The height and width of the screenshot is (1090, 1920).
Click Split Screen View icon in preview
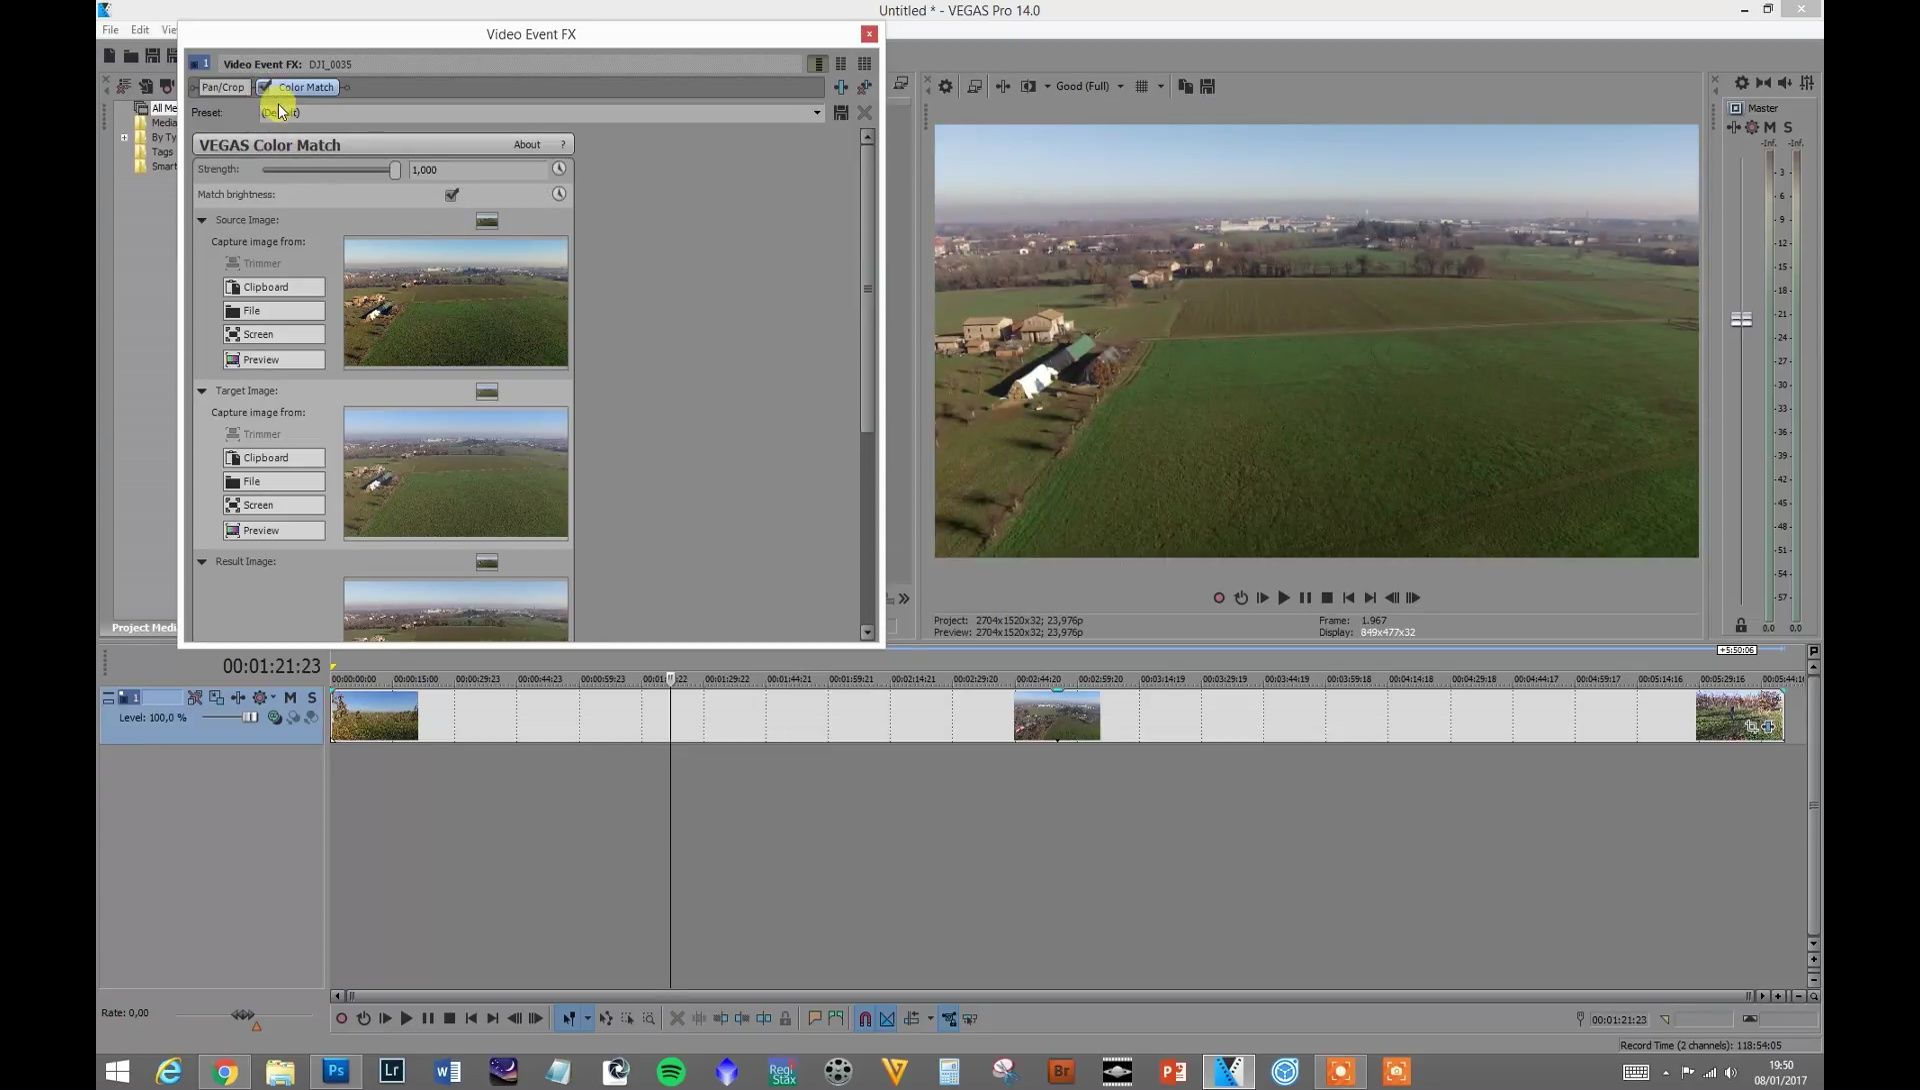click(x=1028, y=87)
